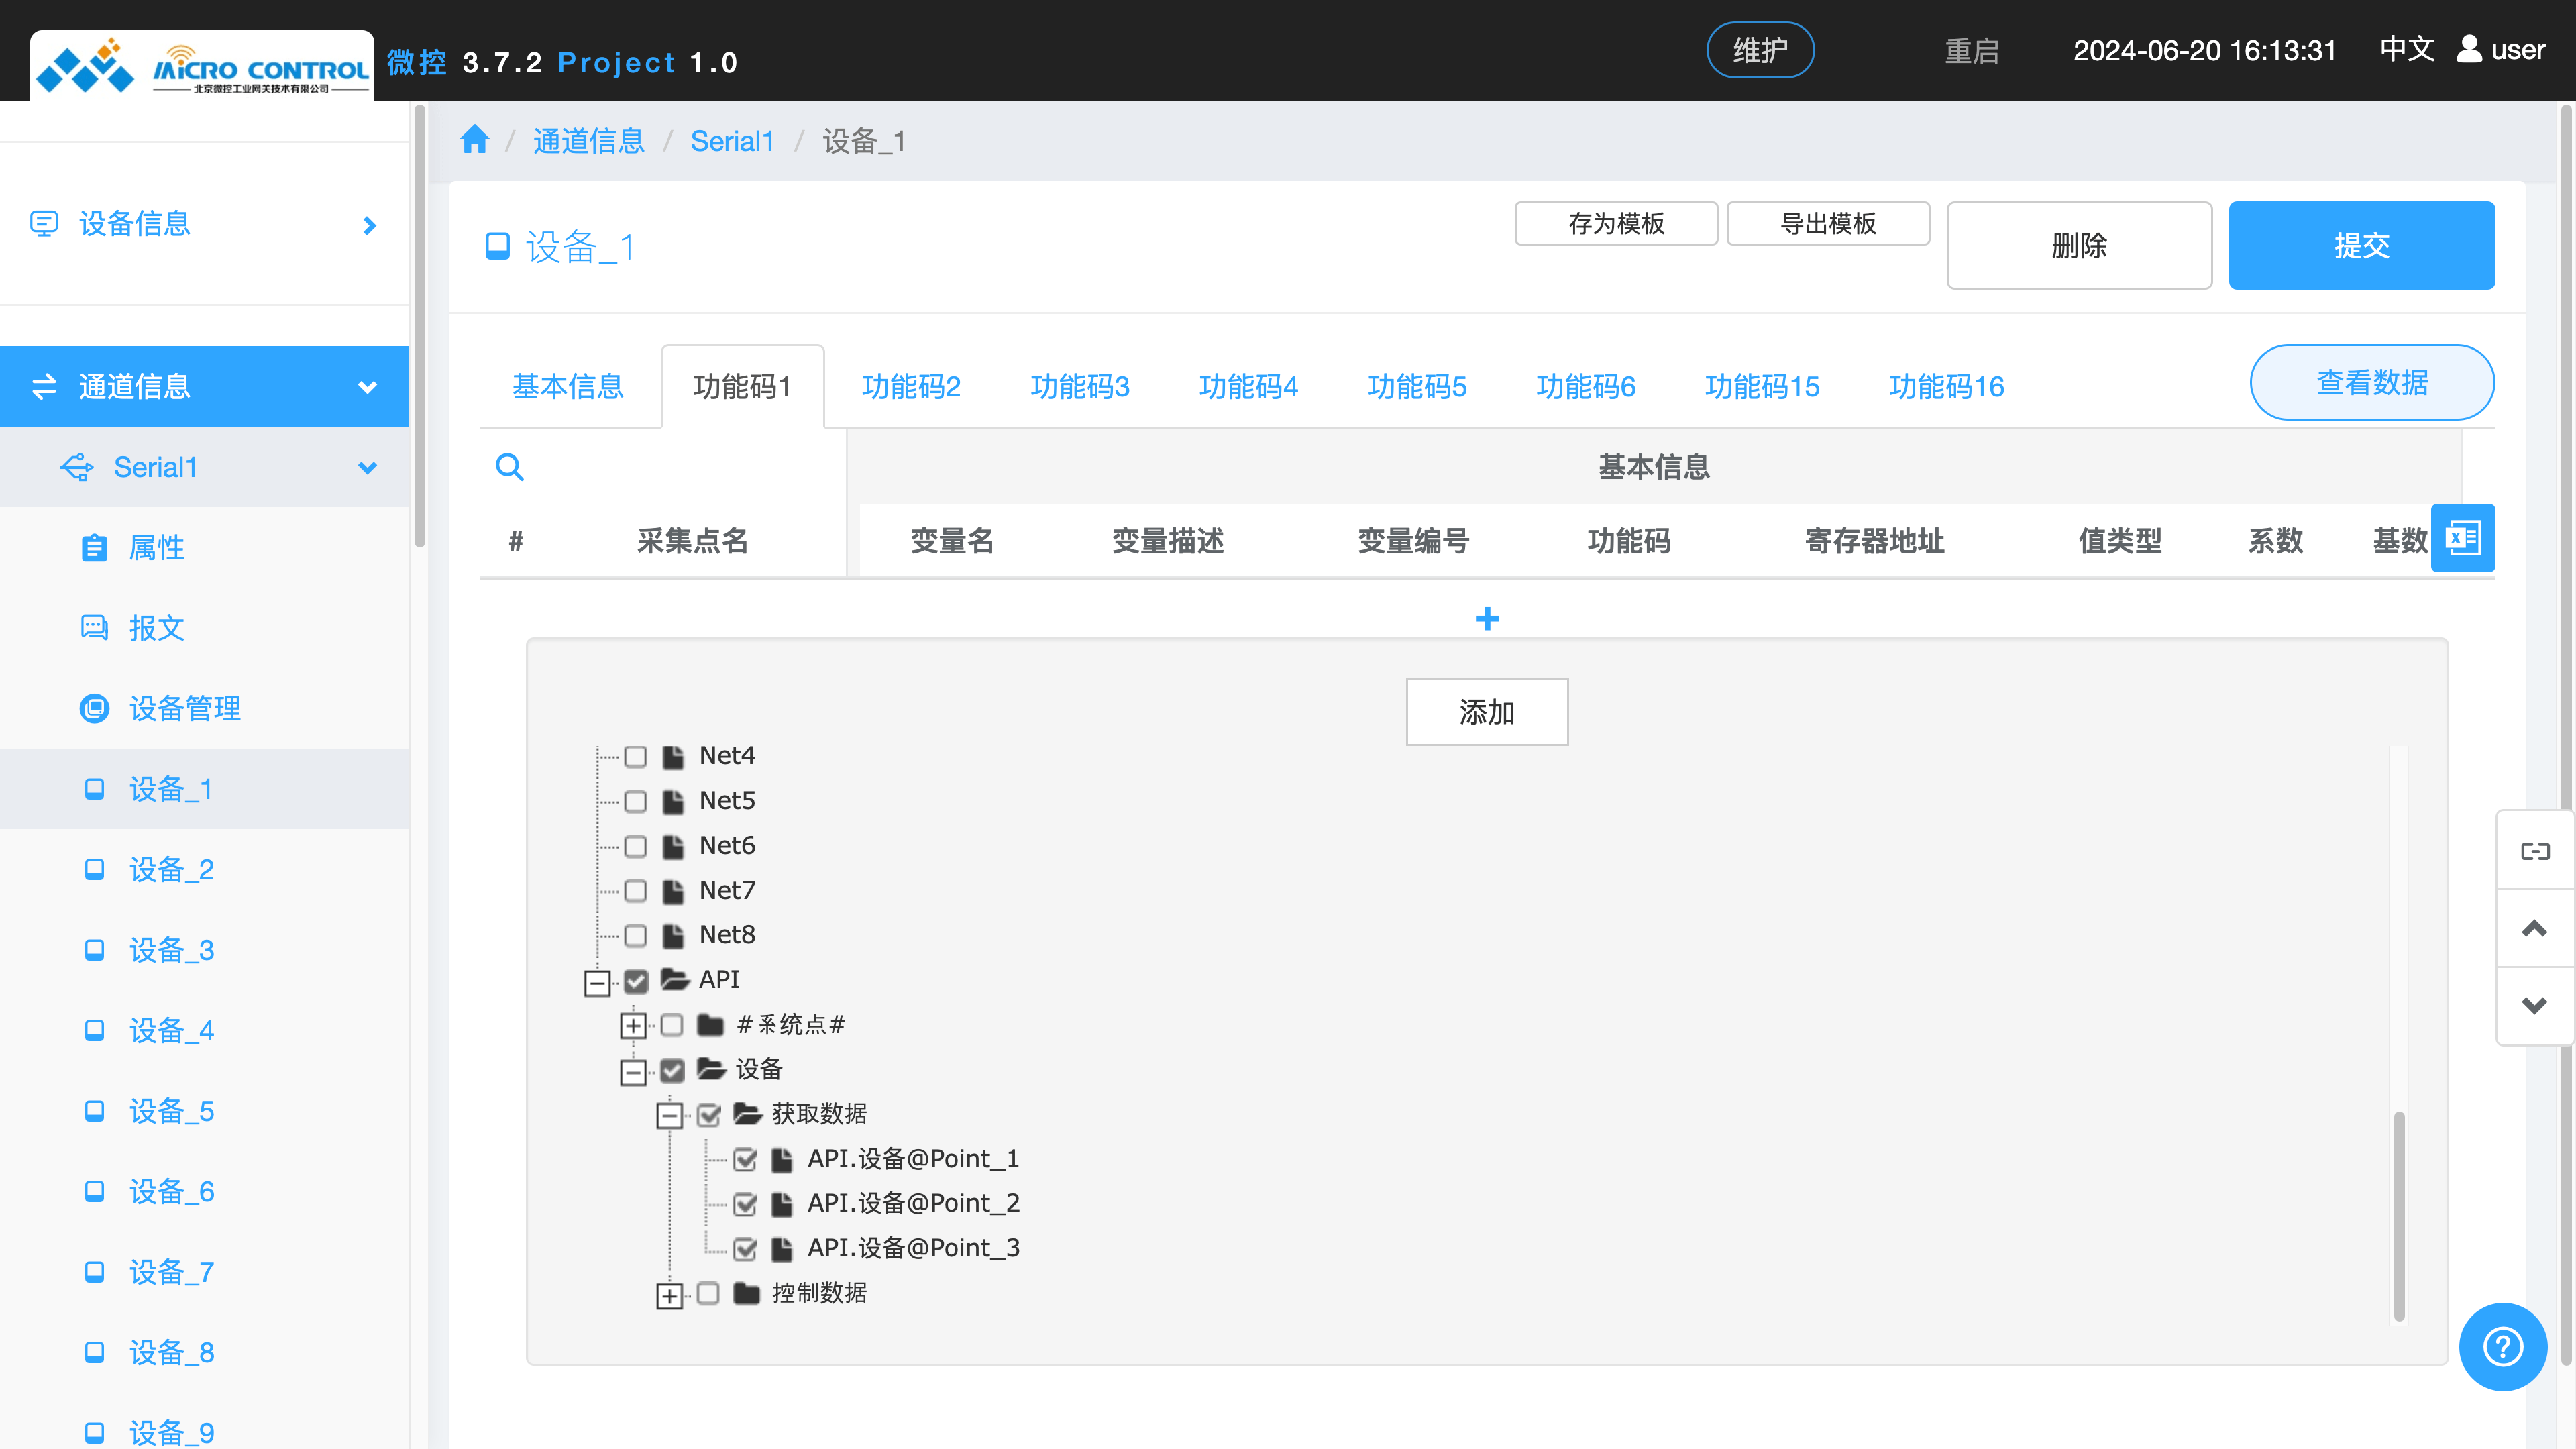Open the help question mark button
The width and height of the screenshot is (2576, 1449).
(2502, 1346)
